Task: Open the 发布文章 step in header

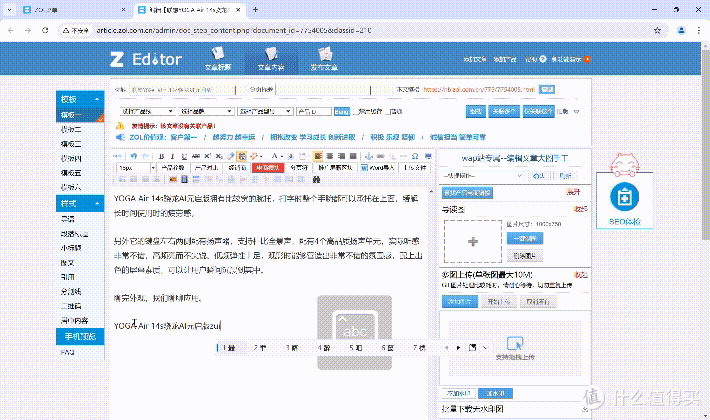Action: tap(324, 59)
